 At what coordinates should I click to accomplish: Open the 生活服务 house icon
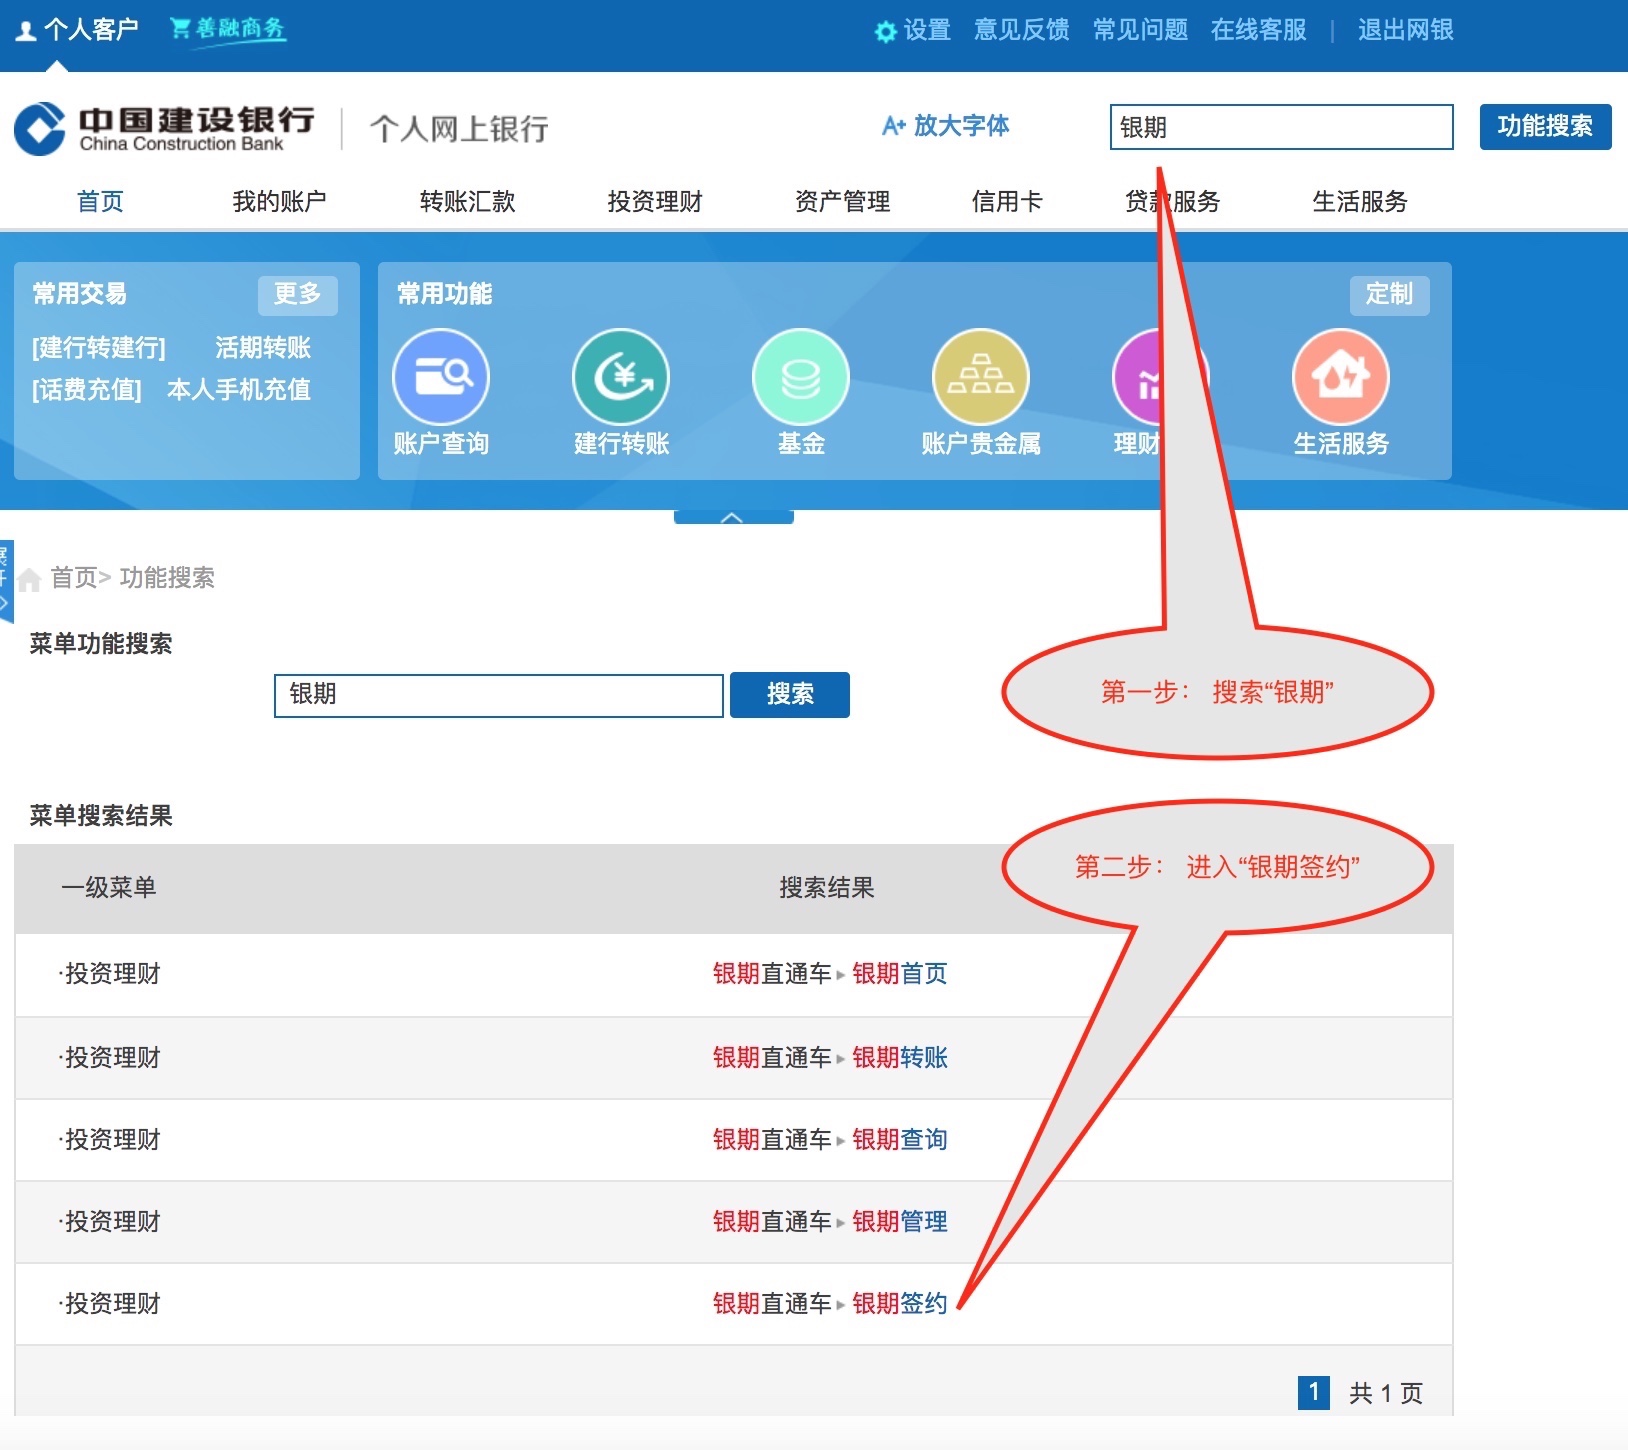coord(1341,377)
